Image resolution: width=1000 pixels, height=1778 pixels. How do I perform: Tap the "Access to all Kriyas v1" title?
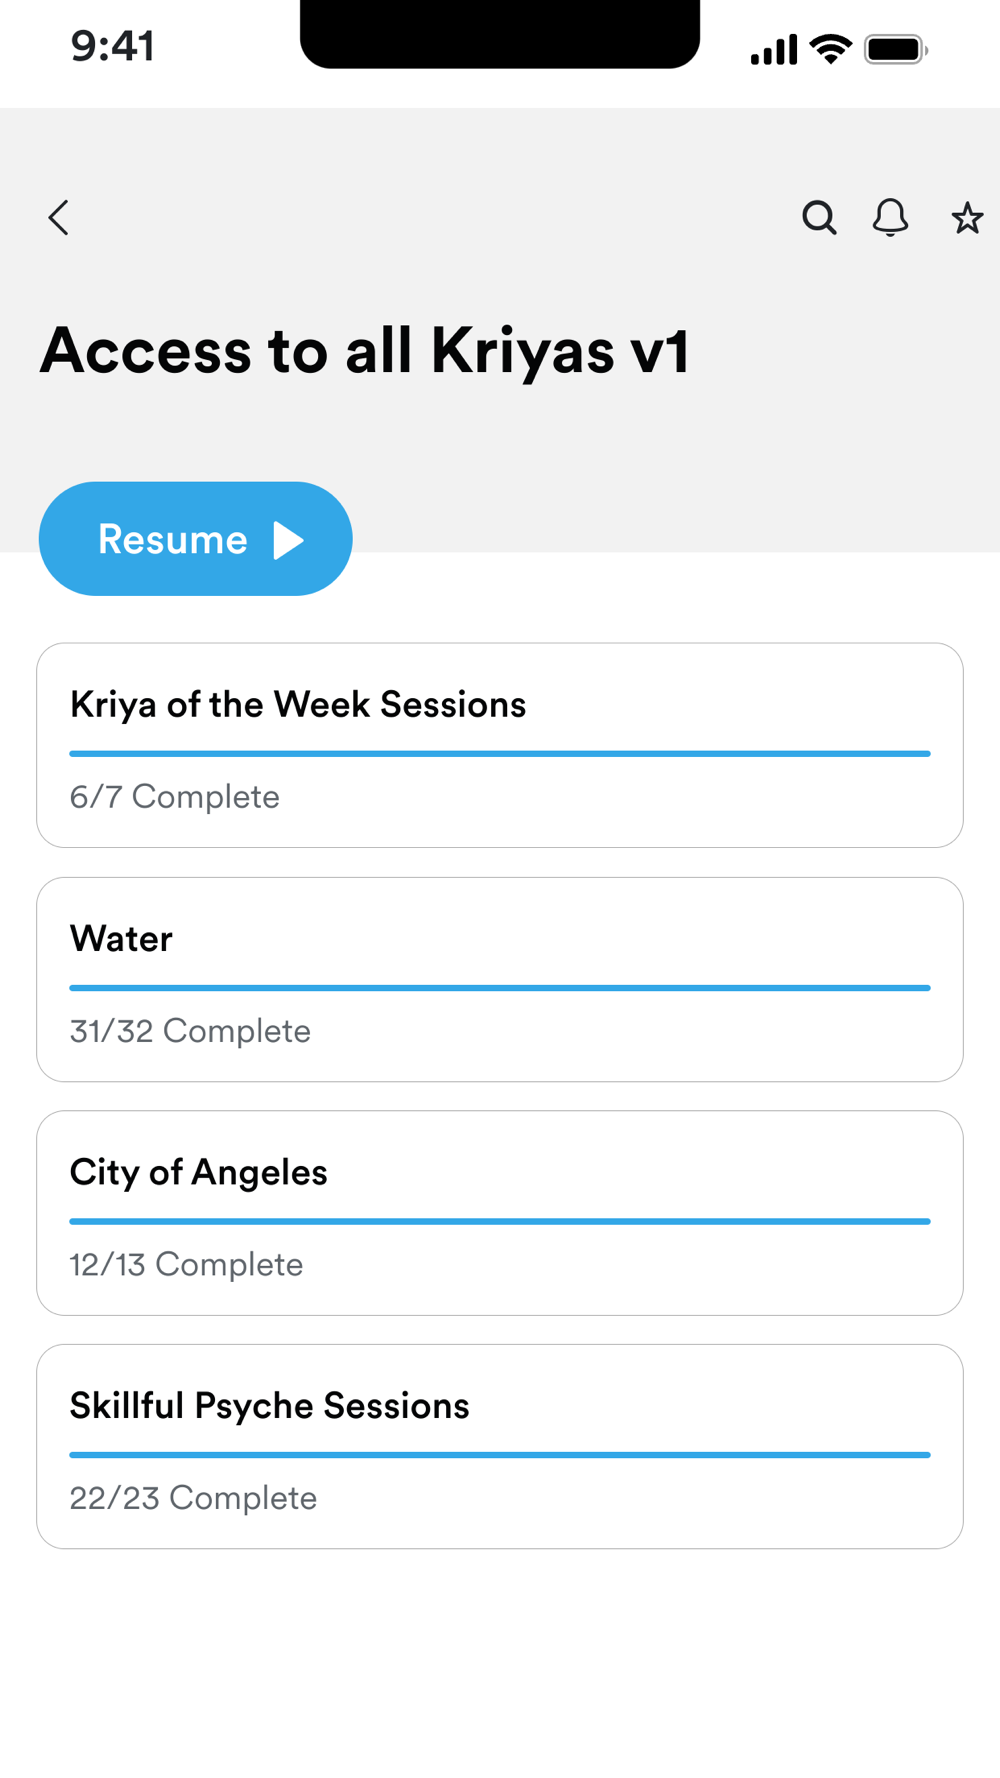[x=365, y=351]
